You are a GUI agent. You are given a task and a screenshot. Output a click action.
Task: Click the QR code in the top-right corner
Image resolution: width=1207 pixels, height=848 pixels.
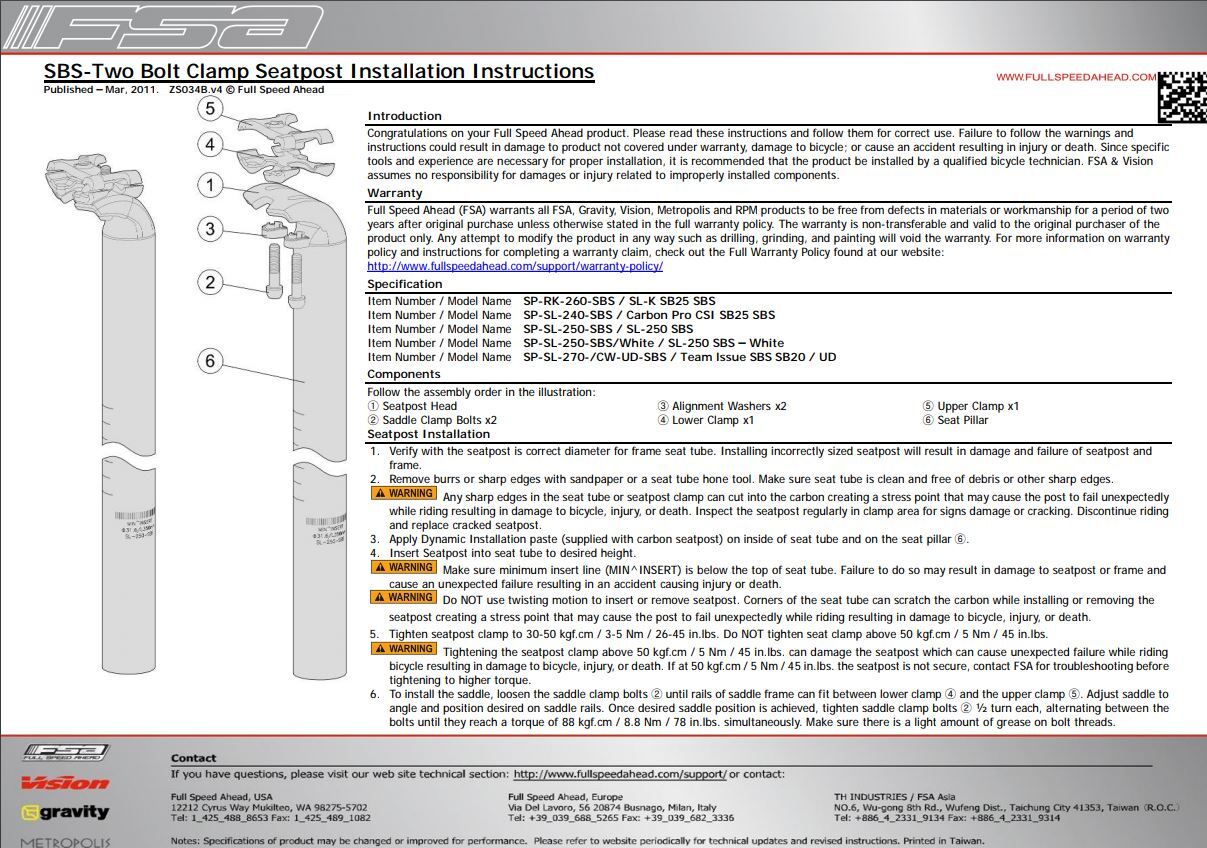click(1181, 95)
